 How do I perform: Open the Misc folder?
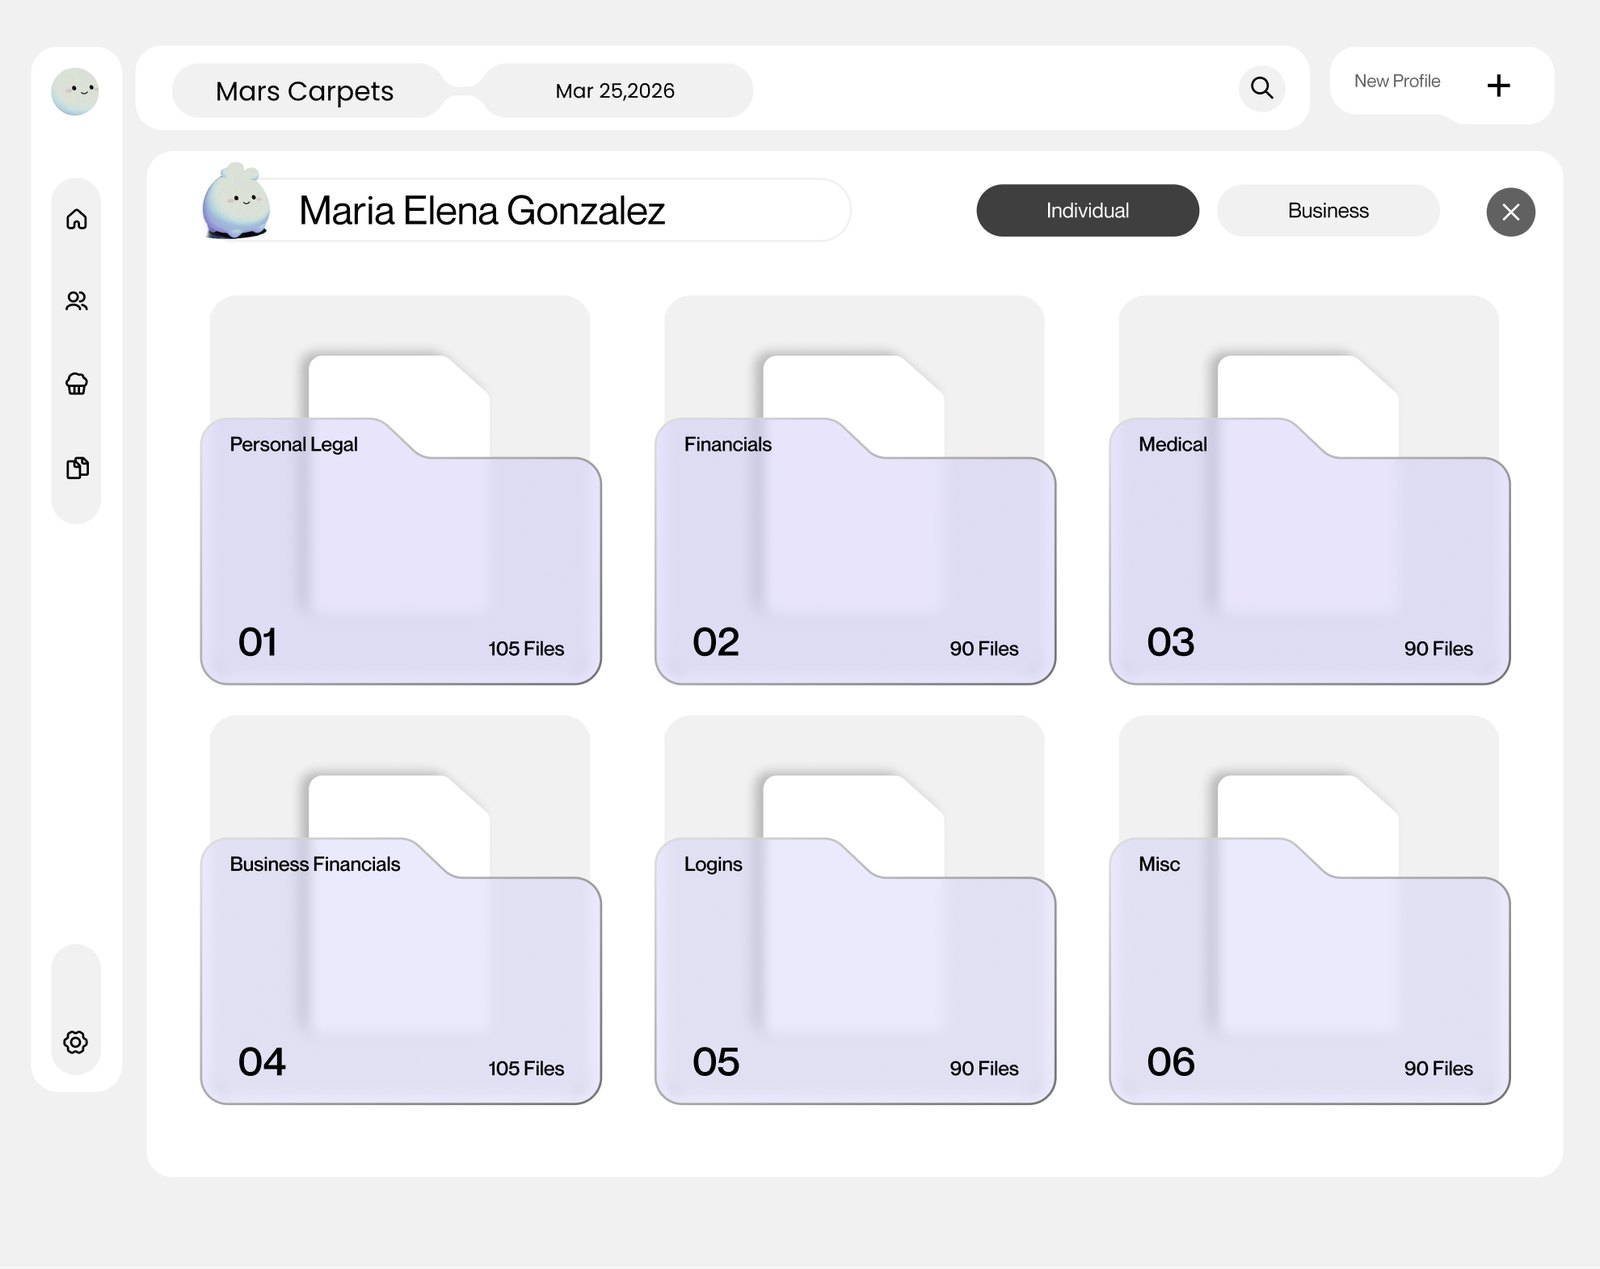1310,971
